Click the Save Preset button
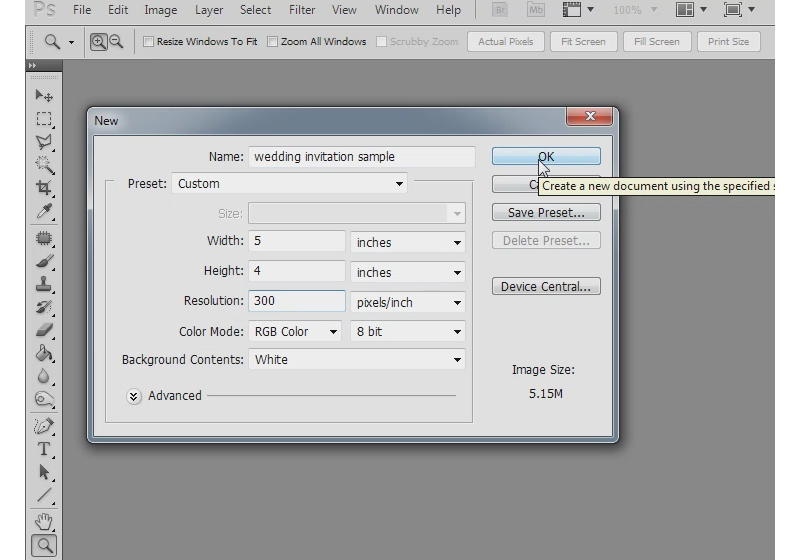Viewport: 800px width, 560px height. [x=546, y=212]
